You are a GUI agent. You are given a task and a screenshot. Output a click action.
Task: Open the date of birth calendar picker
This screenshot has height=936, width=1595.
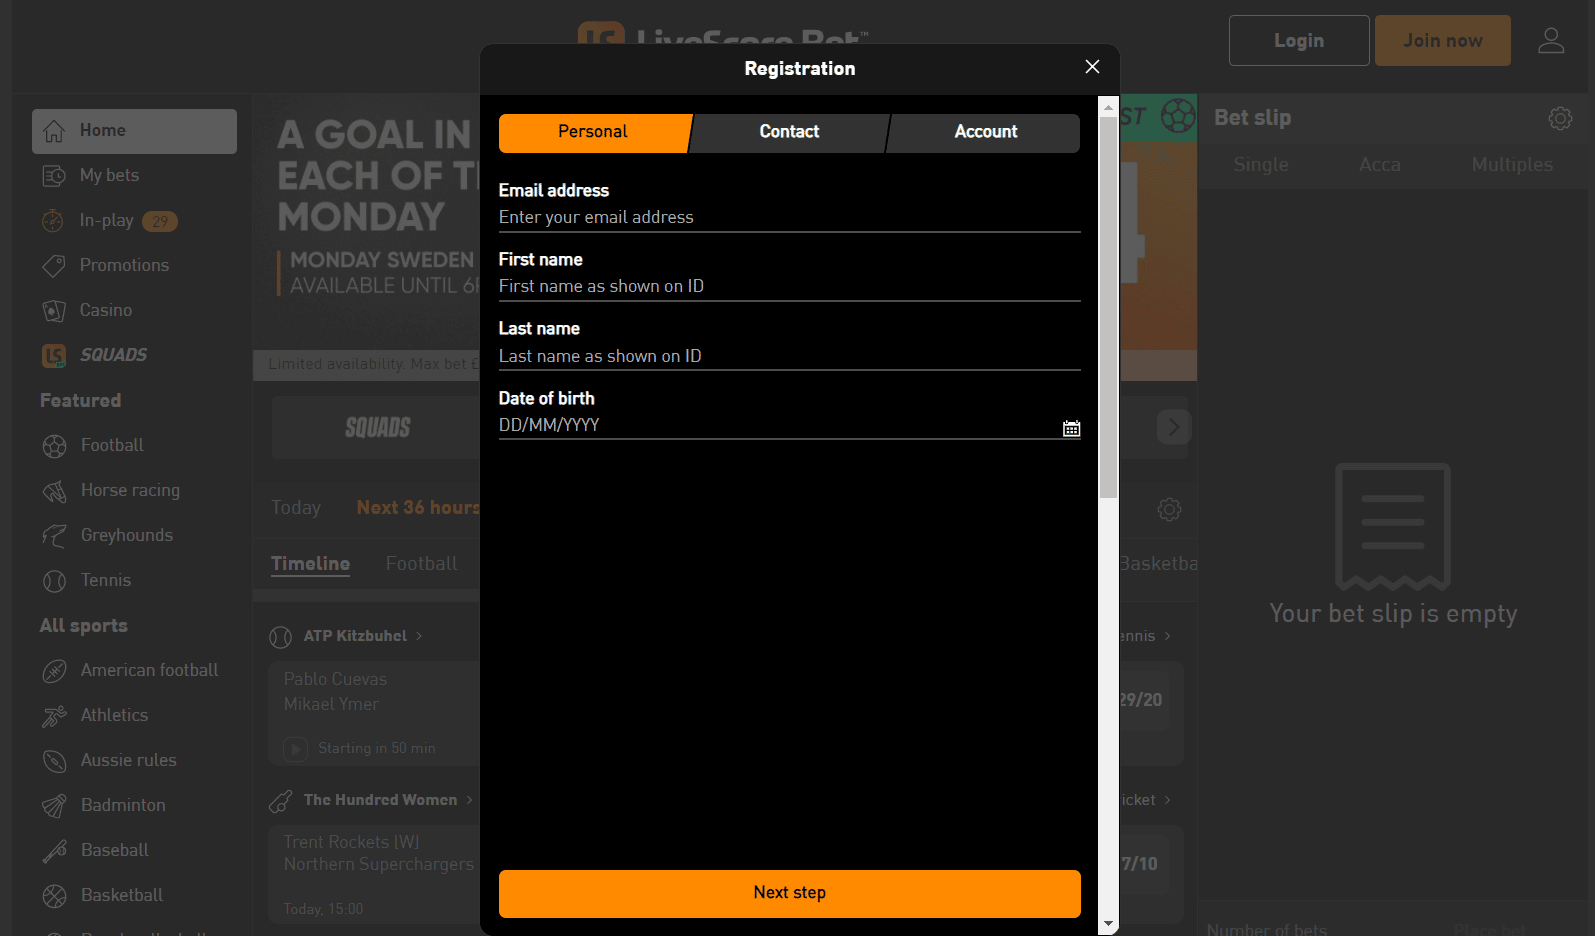1071,428
